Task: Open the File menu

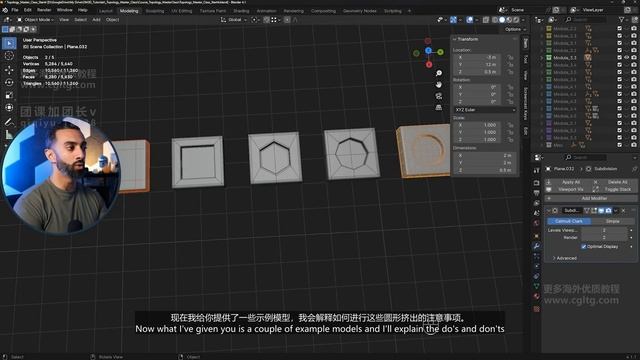Action: 15,10
